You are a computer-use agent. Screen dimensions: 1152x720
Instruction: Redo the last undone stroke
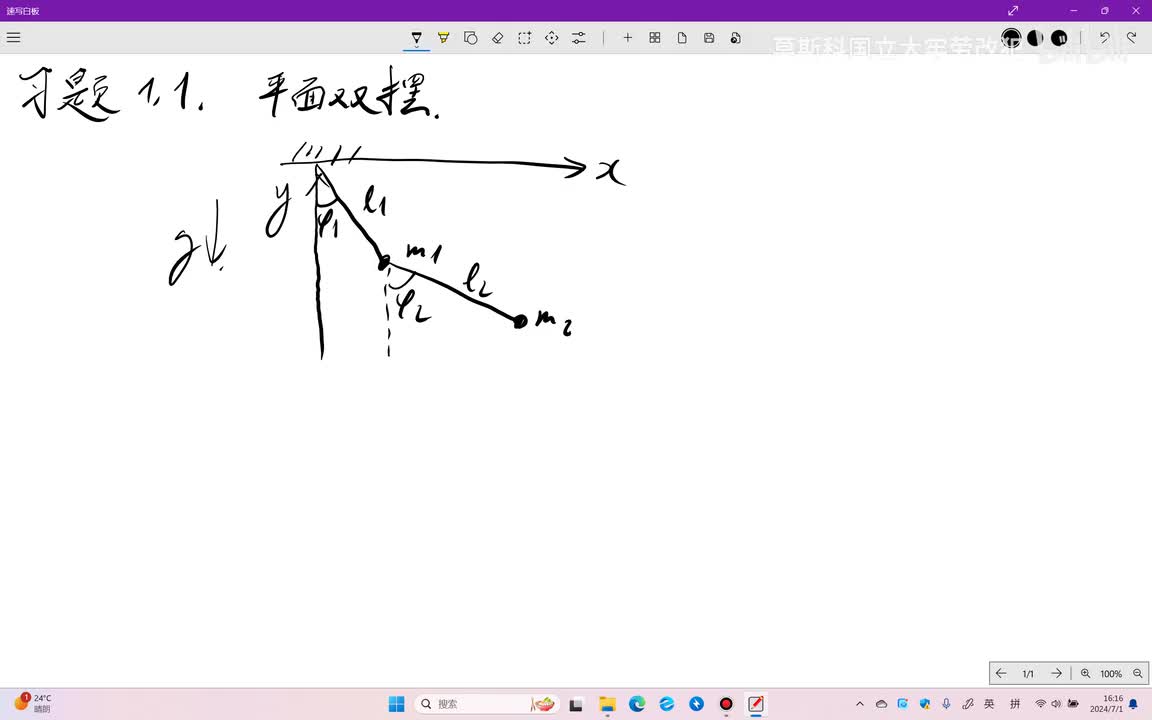(x=1131, y=37)
